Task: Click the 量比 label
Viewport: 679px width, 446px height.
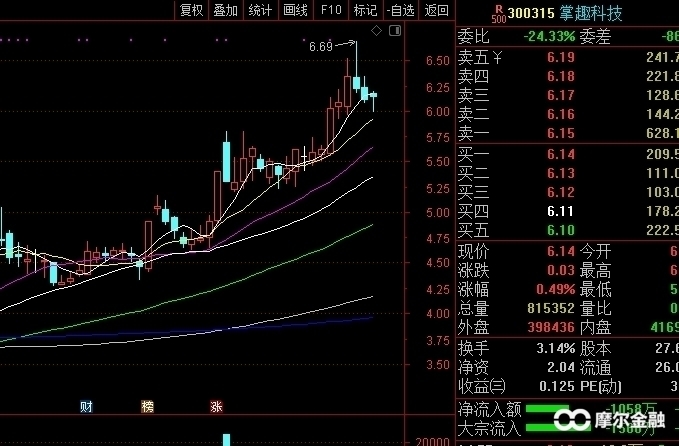Action: click(595, 308)
